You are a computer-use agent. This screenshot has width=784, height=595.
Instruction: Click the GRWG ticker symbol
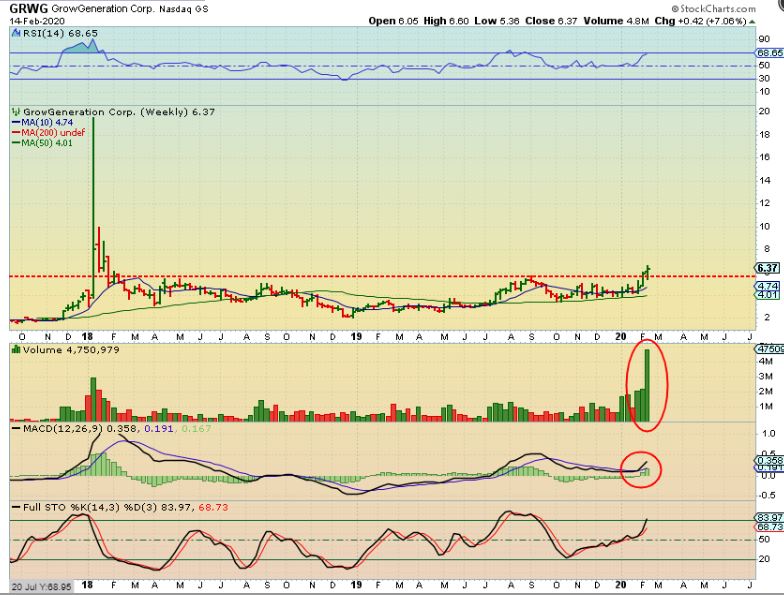(28, 9)
